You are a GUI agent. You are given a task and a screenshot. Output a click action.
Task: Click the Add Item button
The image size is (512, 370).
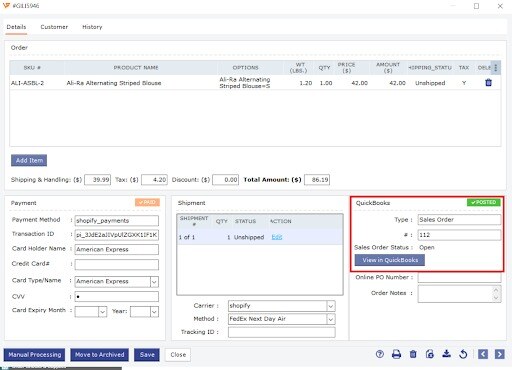click(29, 160)
